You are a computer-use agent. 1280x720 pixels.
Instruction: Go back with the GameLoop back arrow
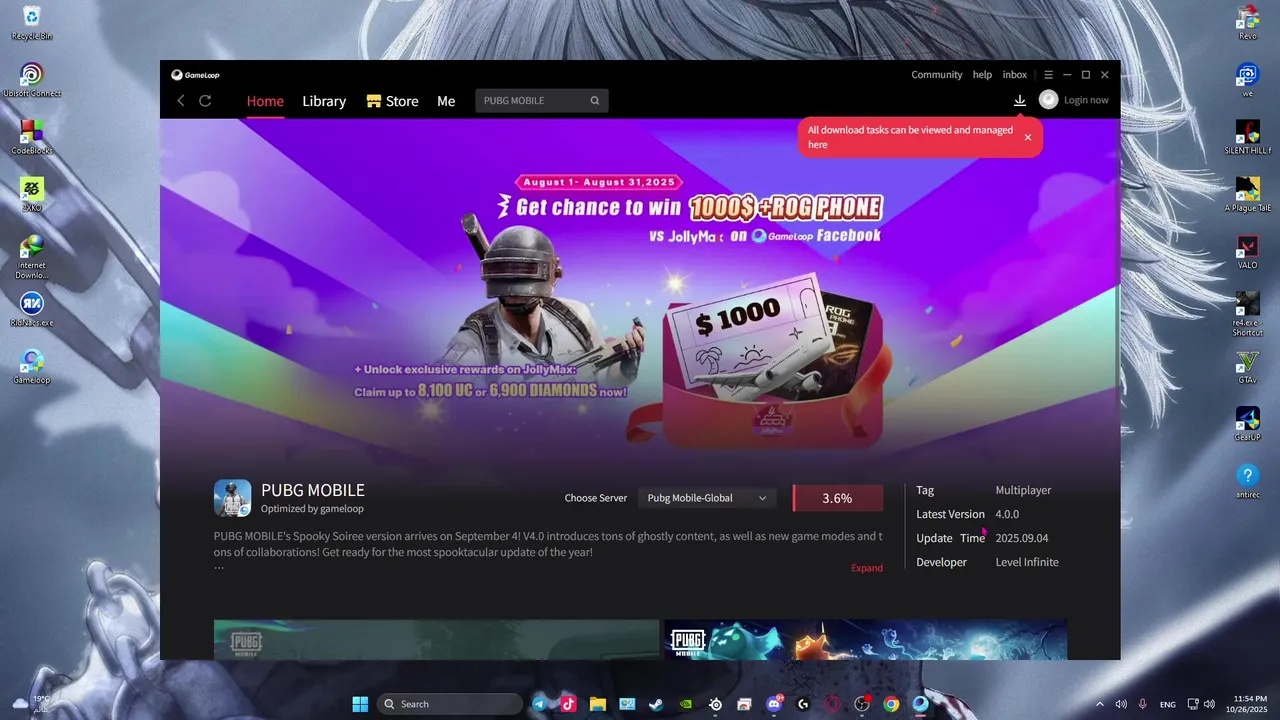click(x=181, y=101)
